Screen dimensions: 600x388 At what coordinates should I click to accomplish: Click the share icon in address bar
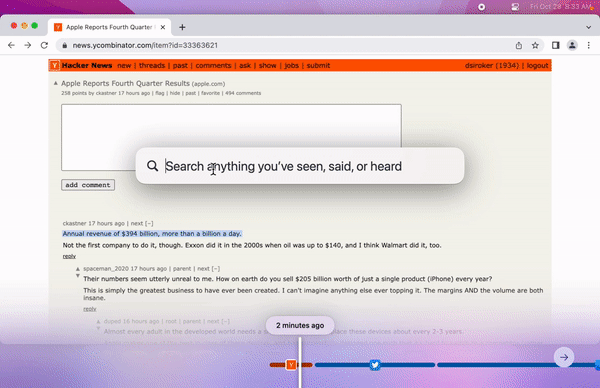click(518, 45)
